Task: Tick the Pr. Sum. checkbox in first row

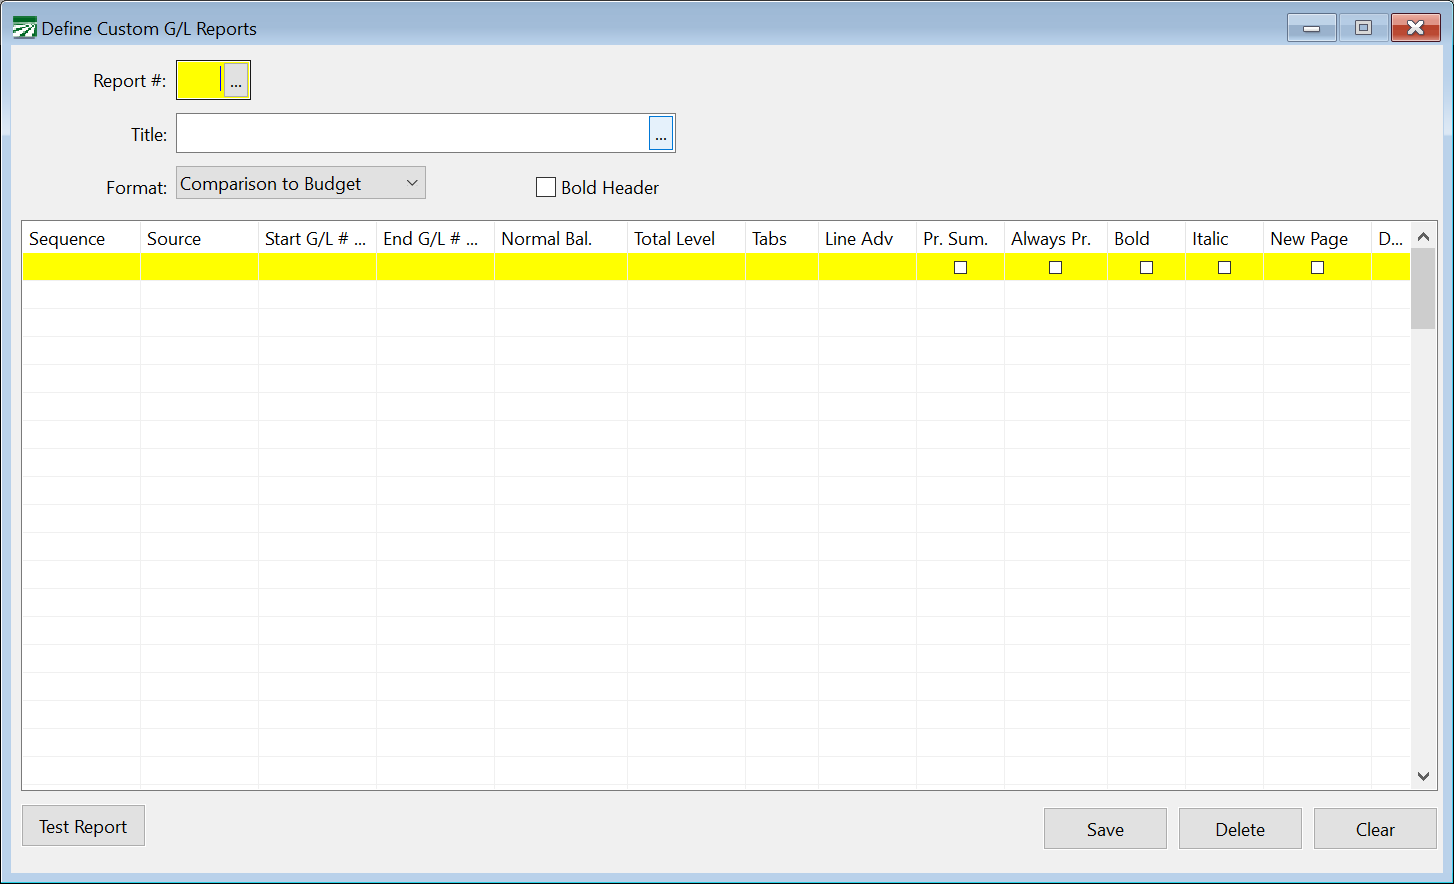Action: (960, 267)
